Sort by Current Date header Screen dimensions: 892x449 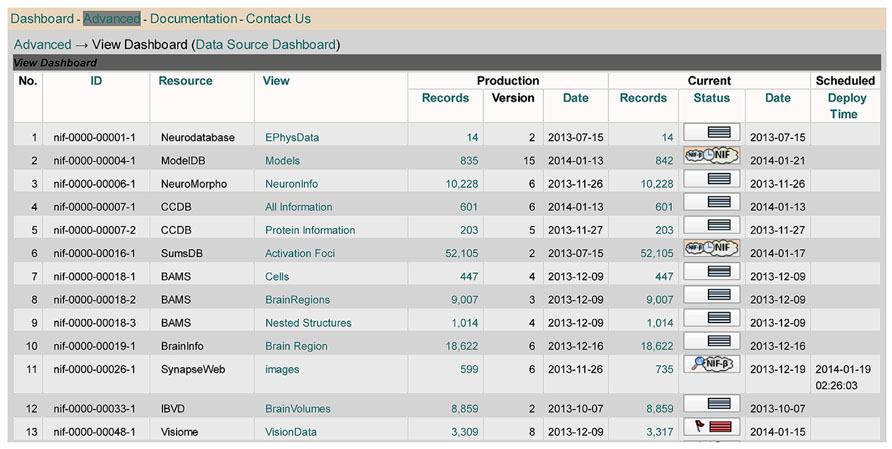click(x=778, y=98)
